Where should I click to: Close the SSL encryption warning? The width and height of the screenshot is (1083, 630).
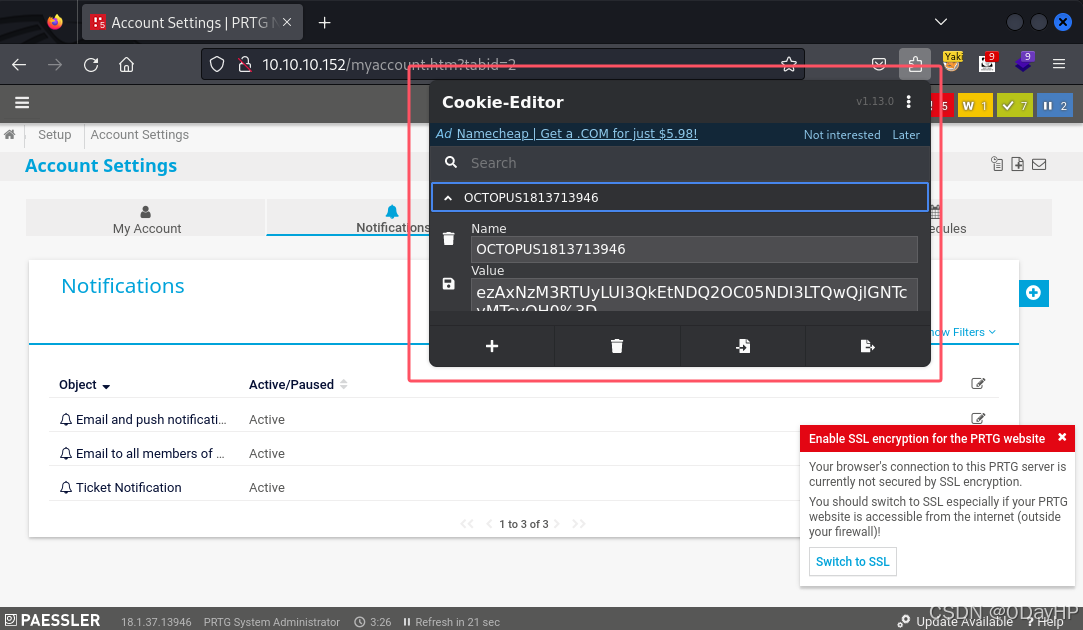(1062, 437)
